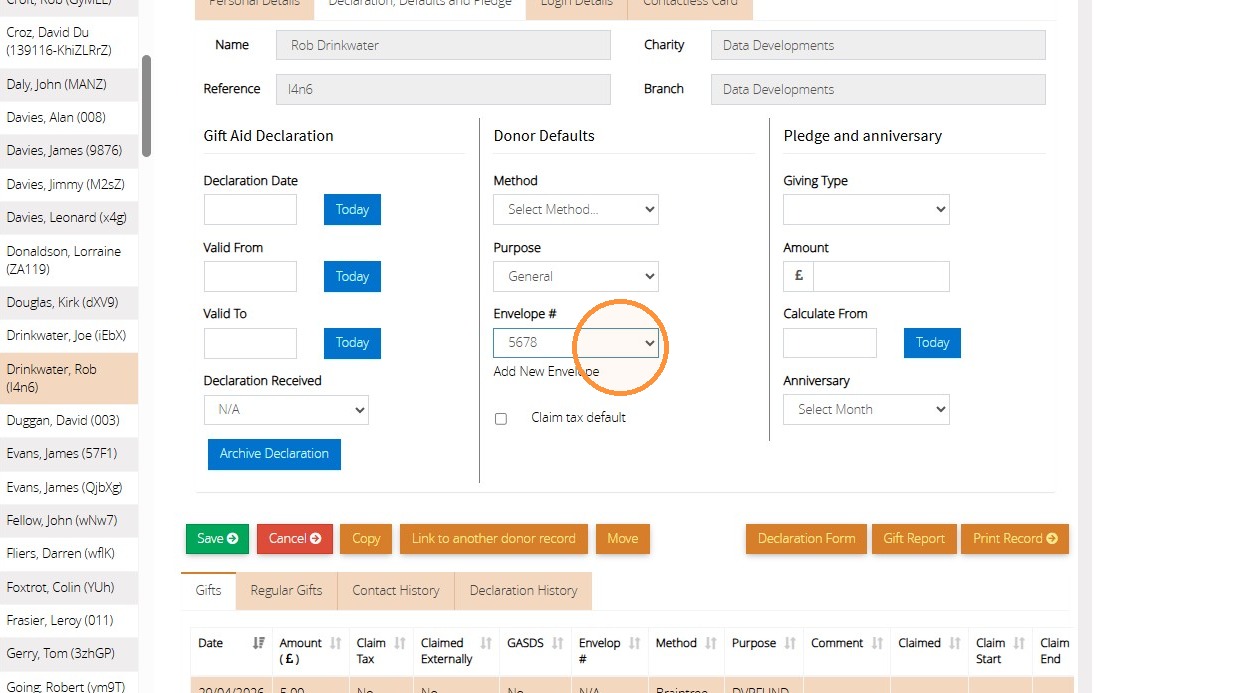Click the green Save button
The image size is (1239, 693).
217,538
